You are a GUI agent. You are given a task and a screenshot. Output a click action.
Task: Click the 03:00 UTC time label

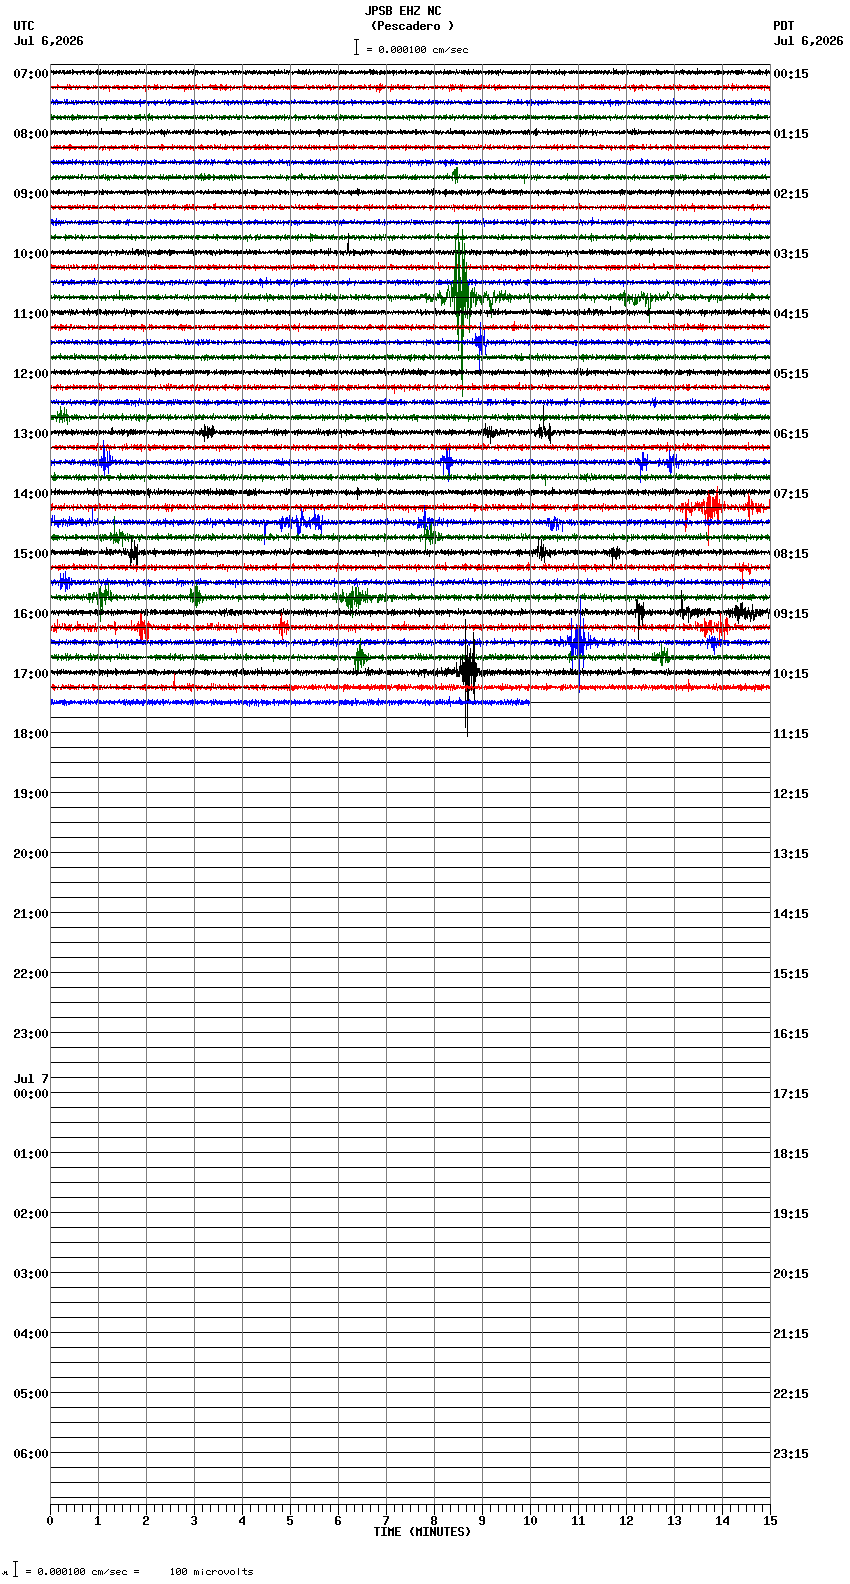[31, 1274]
